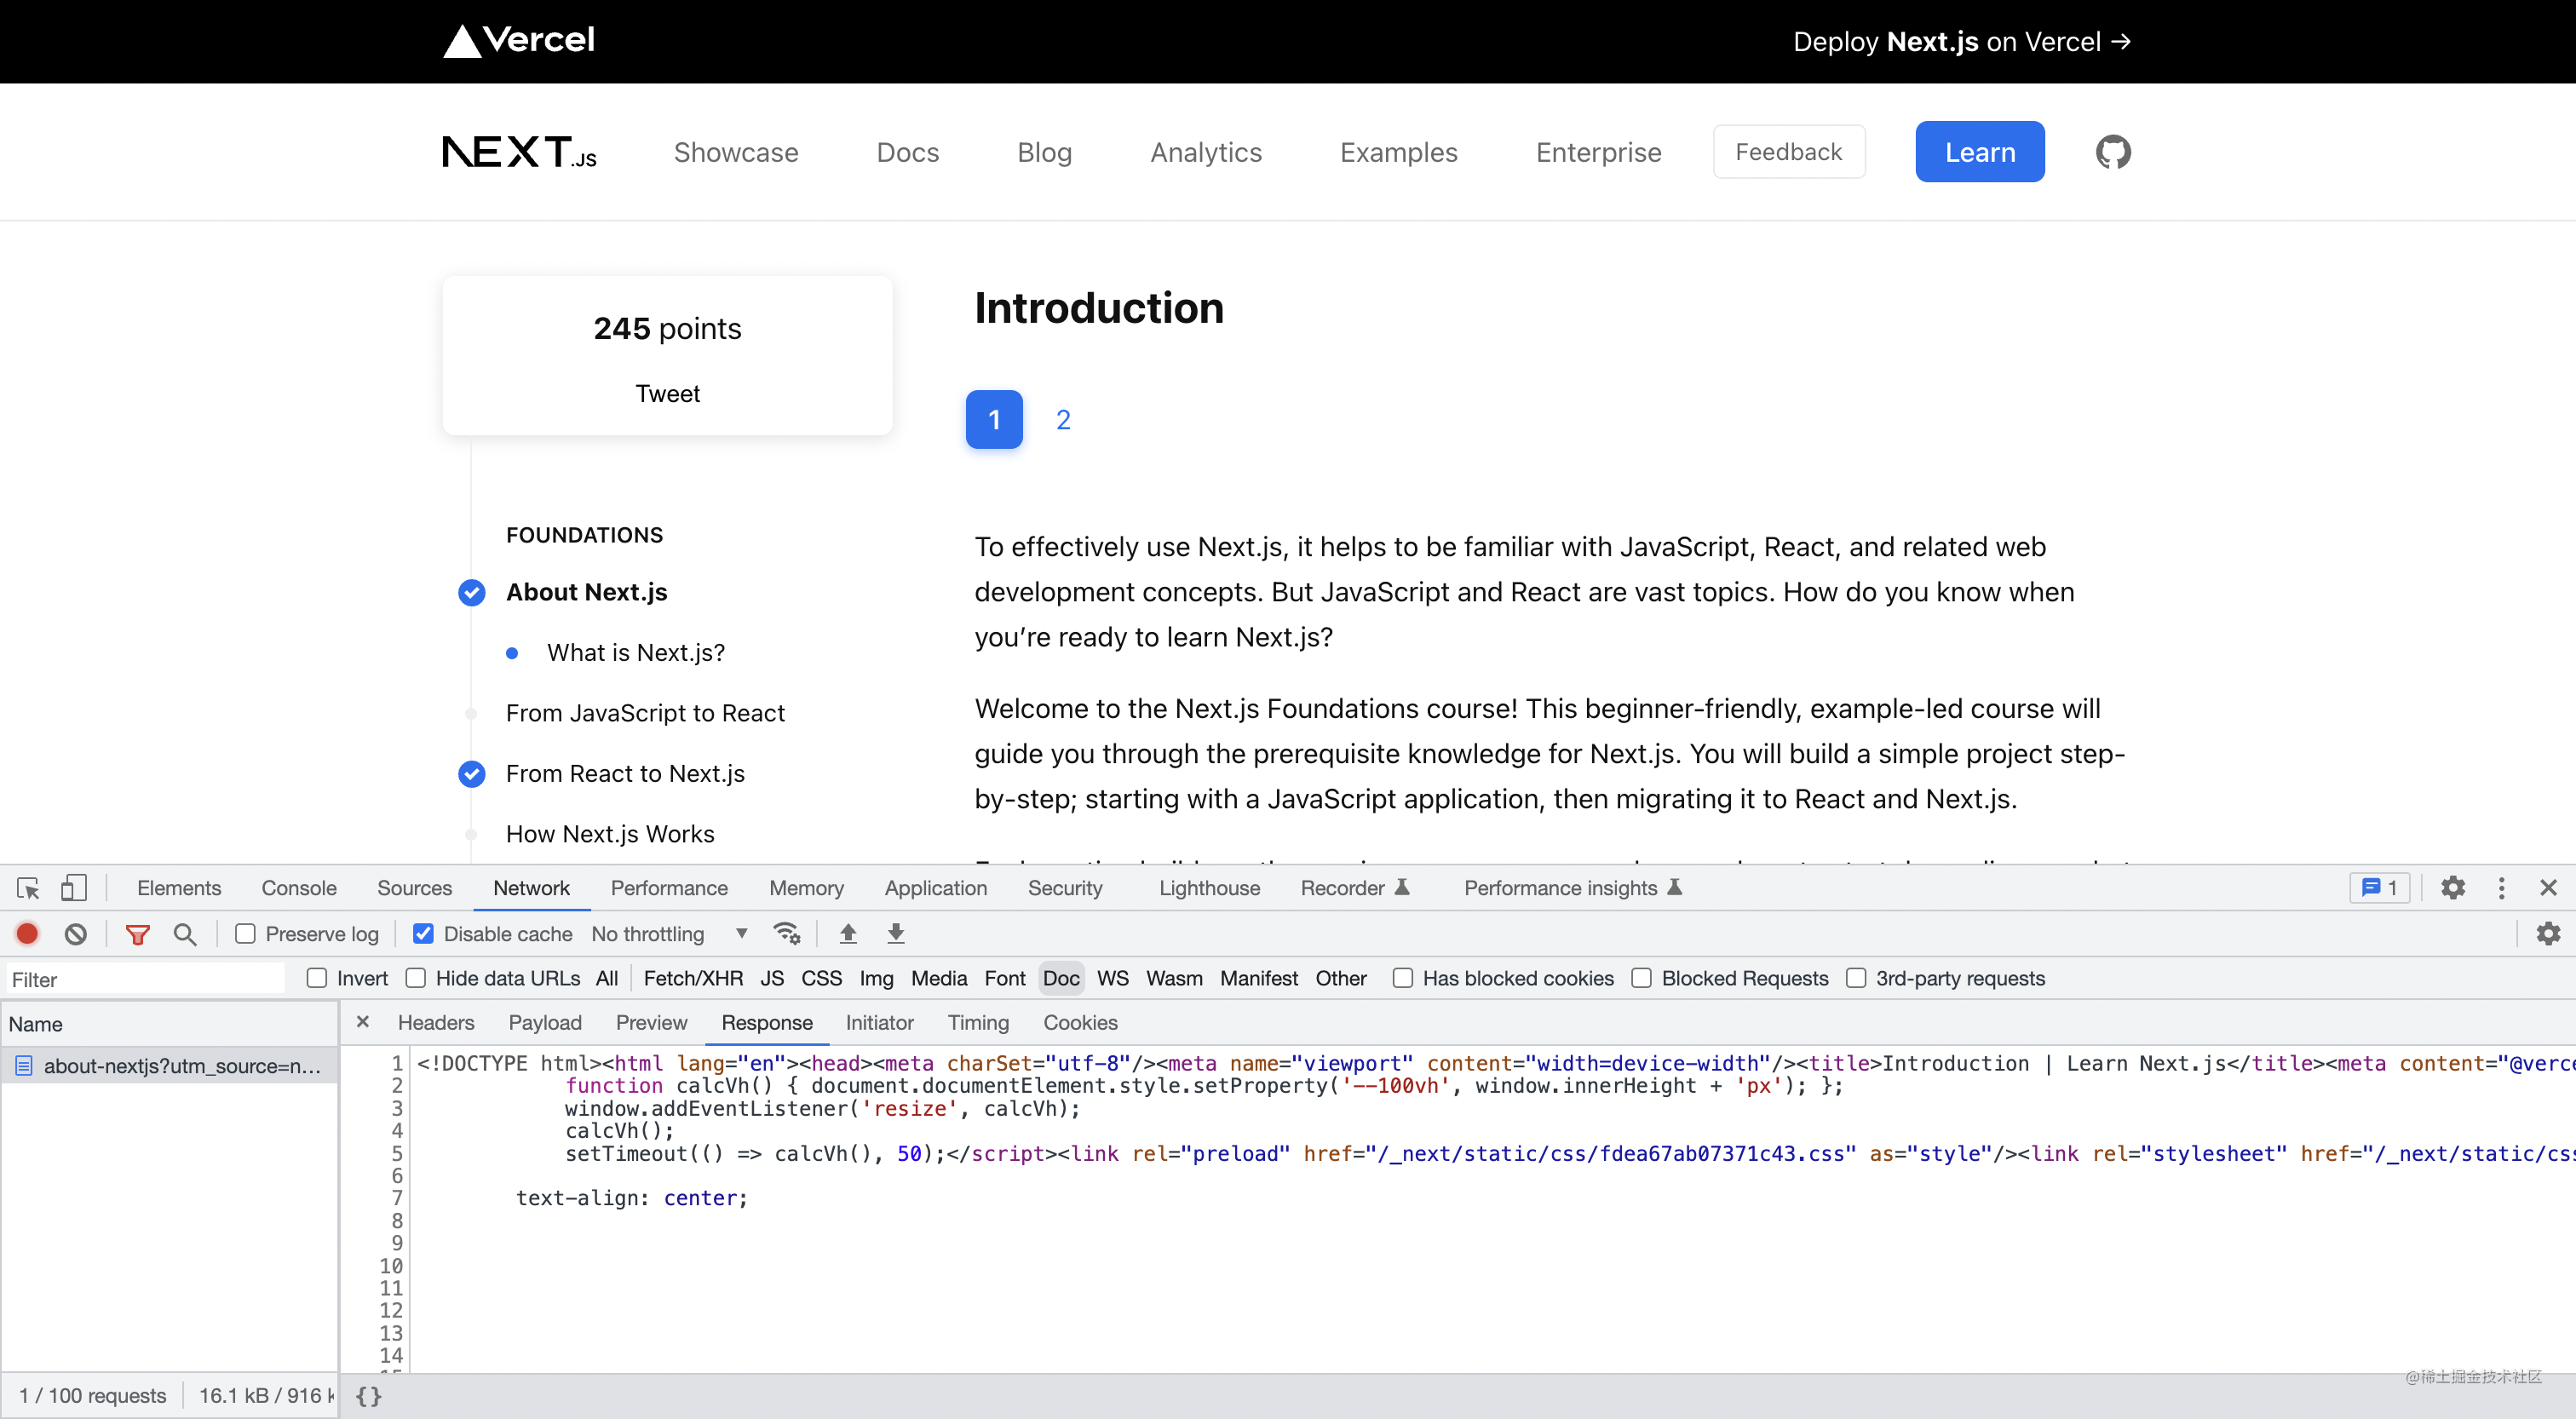Check Blocked Requests
Screen dimensions: 2576x1419
point(1642,978)
